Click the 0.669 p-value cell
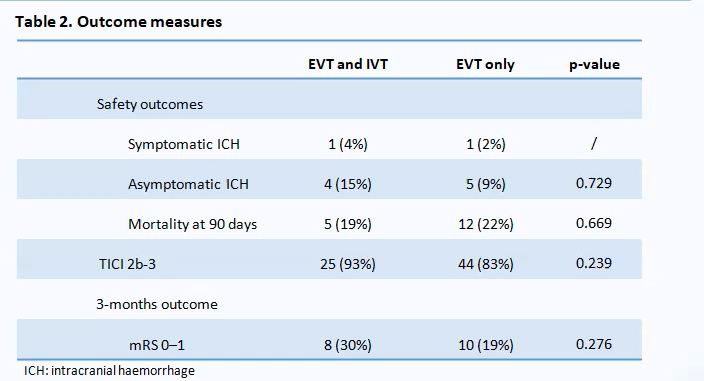704x381 pixels. (x=594, y=223)
